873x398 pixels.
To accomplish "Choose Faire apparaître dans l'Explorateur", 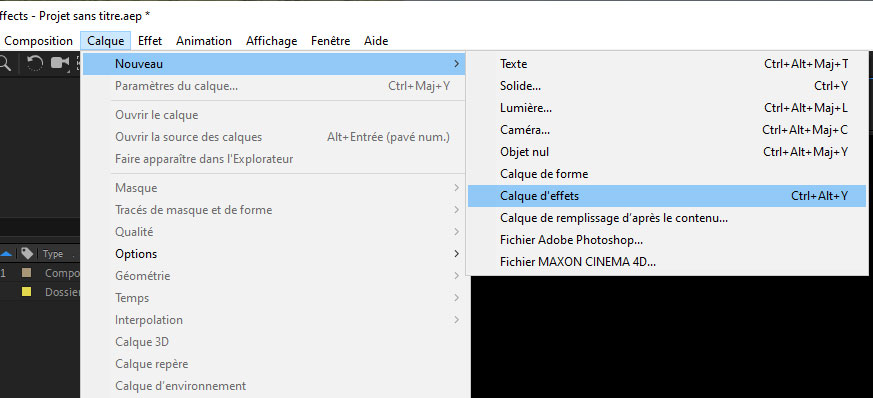I will [x=274, y=159].
